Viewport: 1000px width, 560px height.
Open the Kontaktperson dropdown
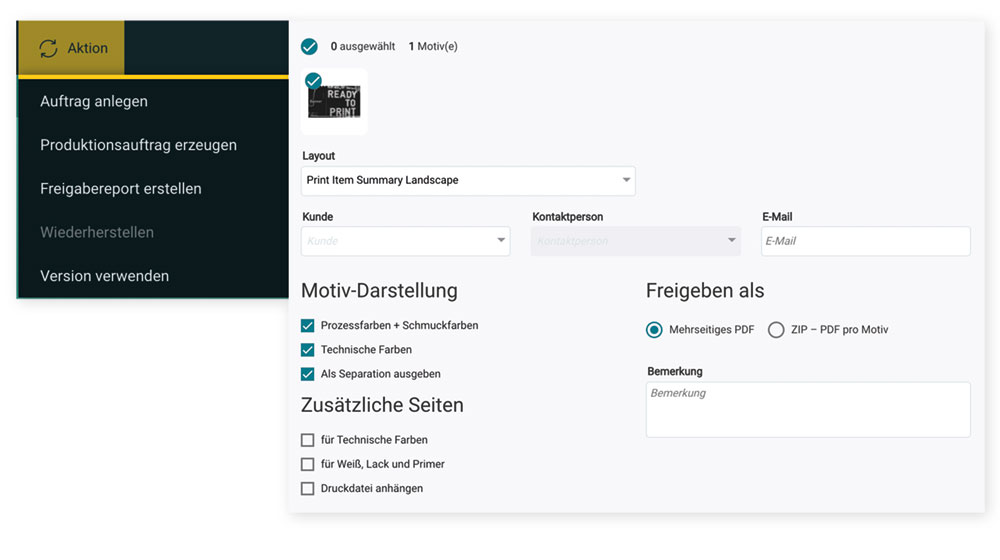(635, 241)
